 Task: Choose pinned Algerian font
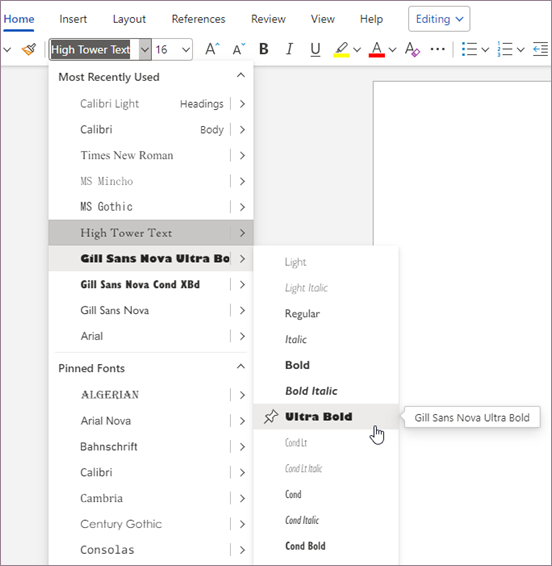coord(139,395)
